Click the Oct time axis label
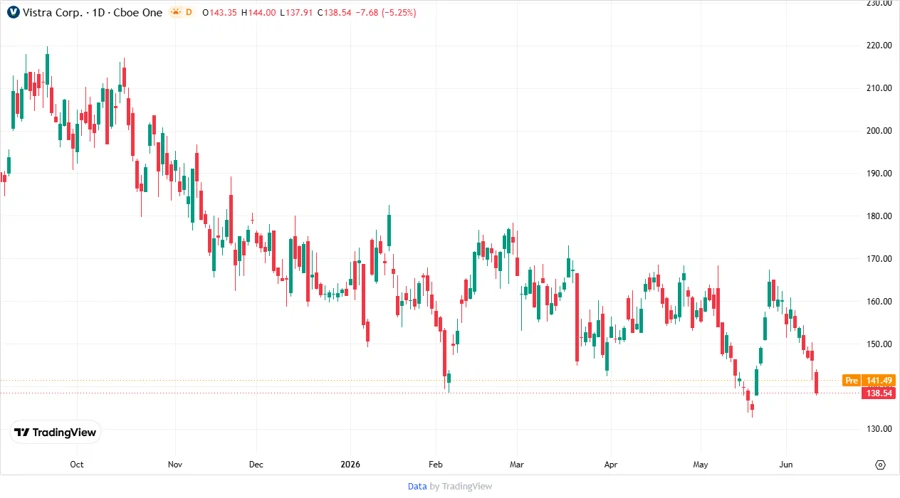Screen dimensions: 900x498 point(76,464)
